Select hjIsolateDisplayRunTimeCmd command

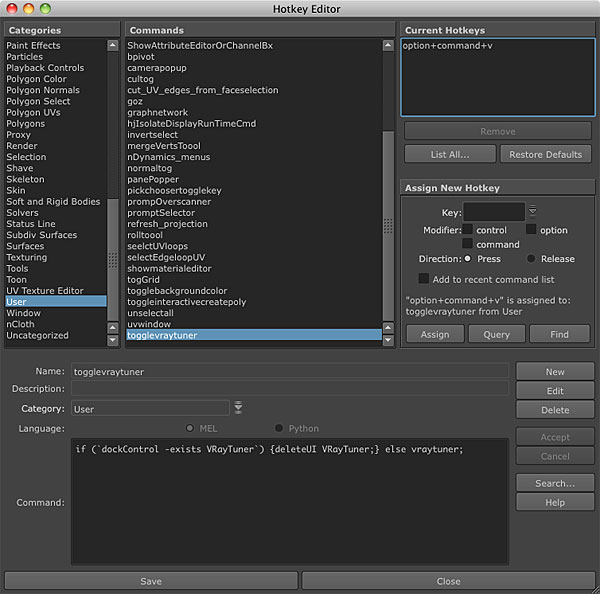click(254, 124)
